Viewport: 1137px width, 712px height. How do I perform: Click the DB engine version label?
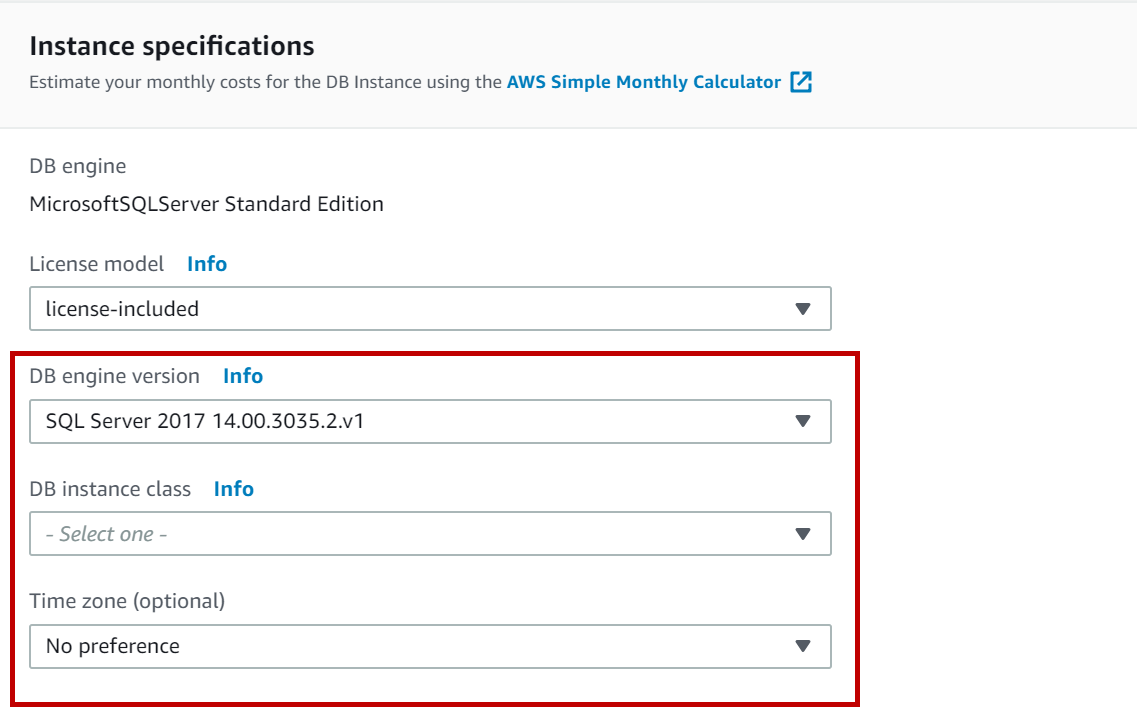coord(115,376)
